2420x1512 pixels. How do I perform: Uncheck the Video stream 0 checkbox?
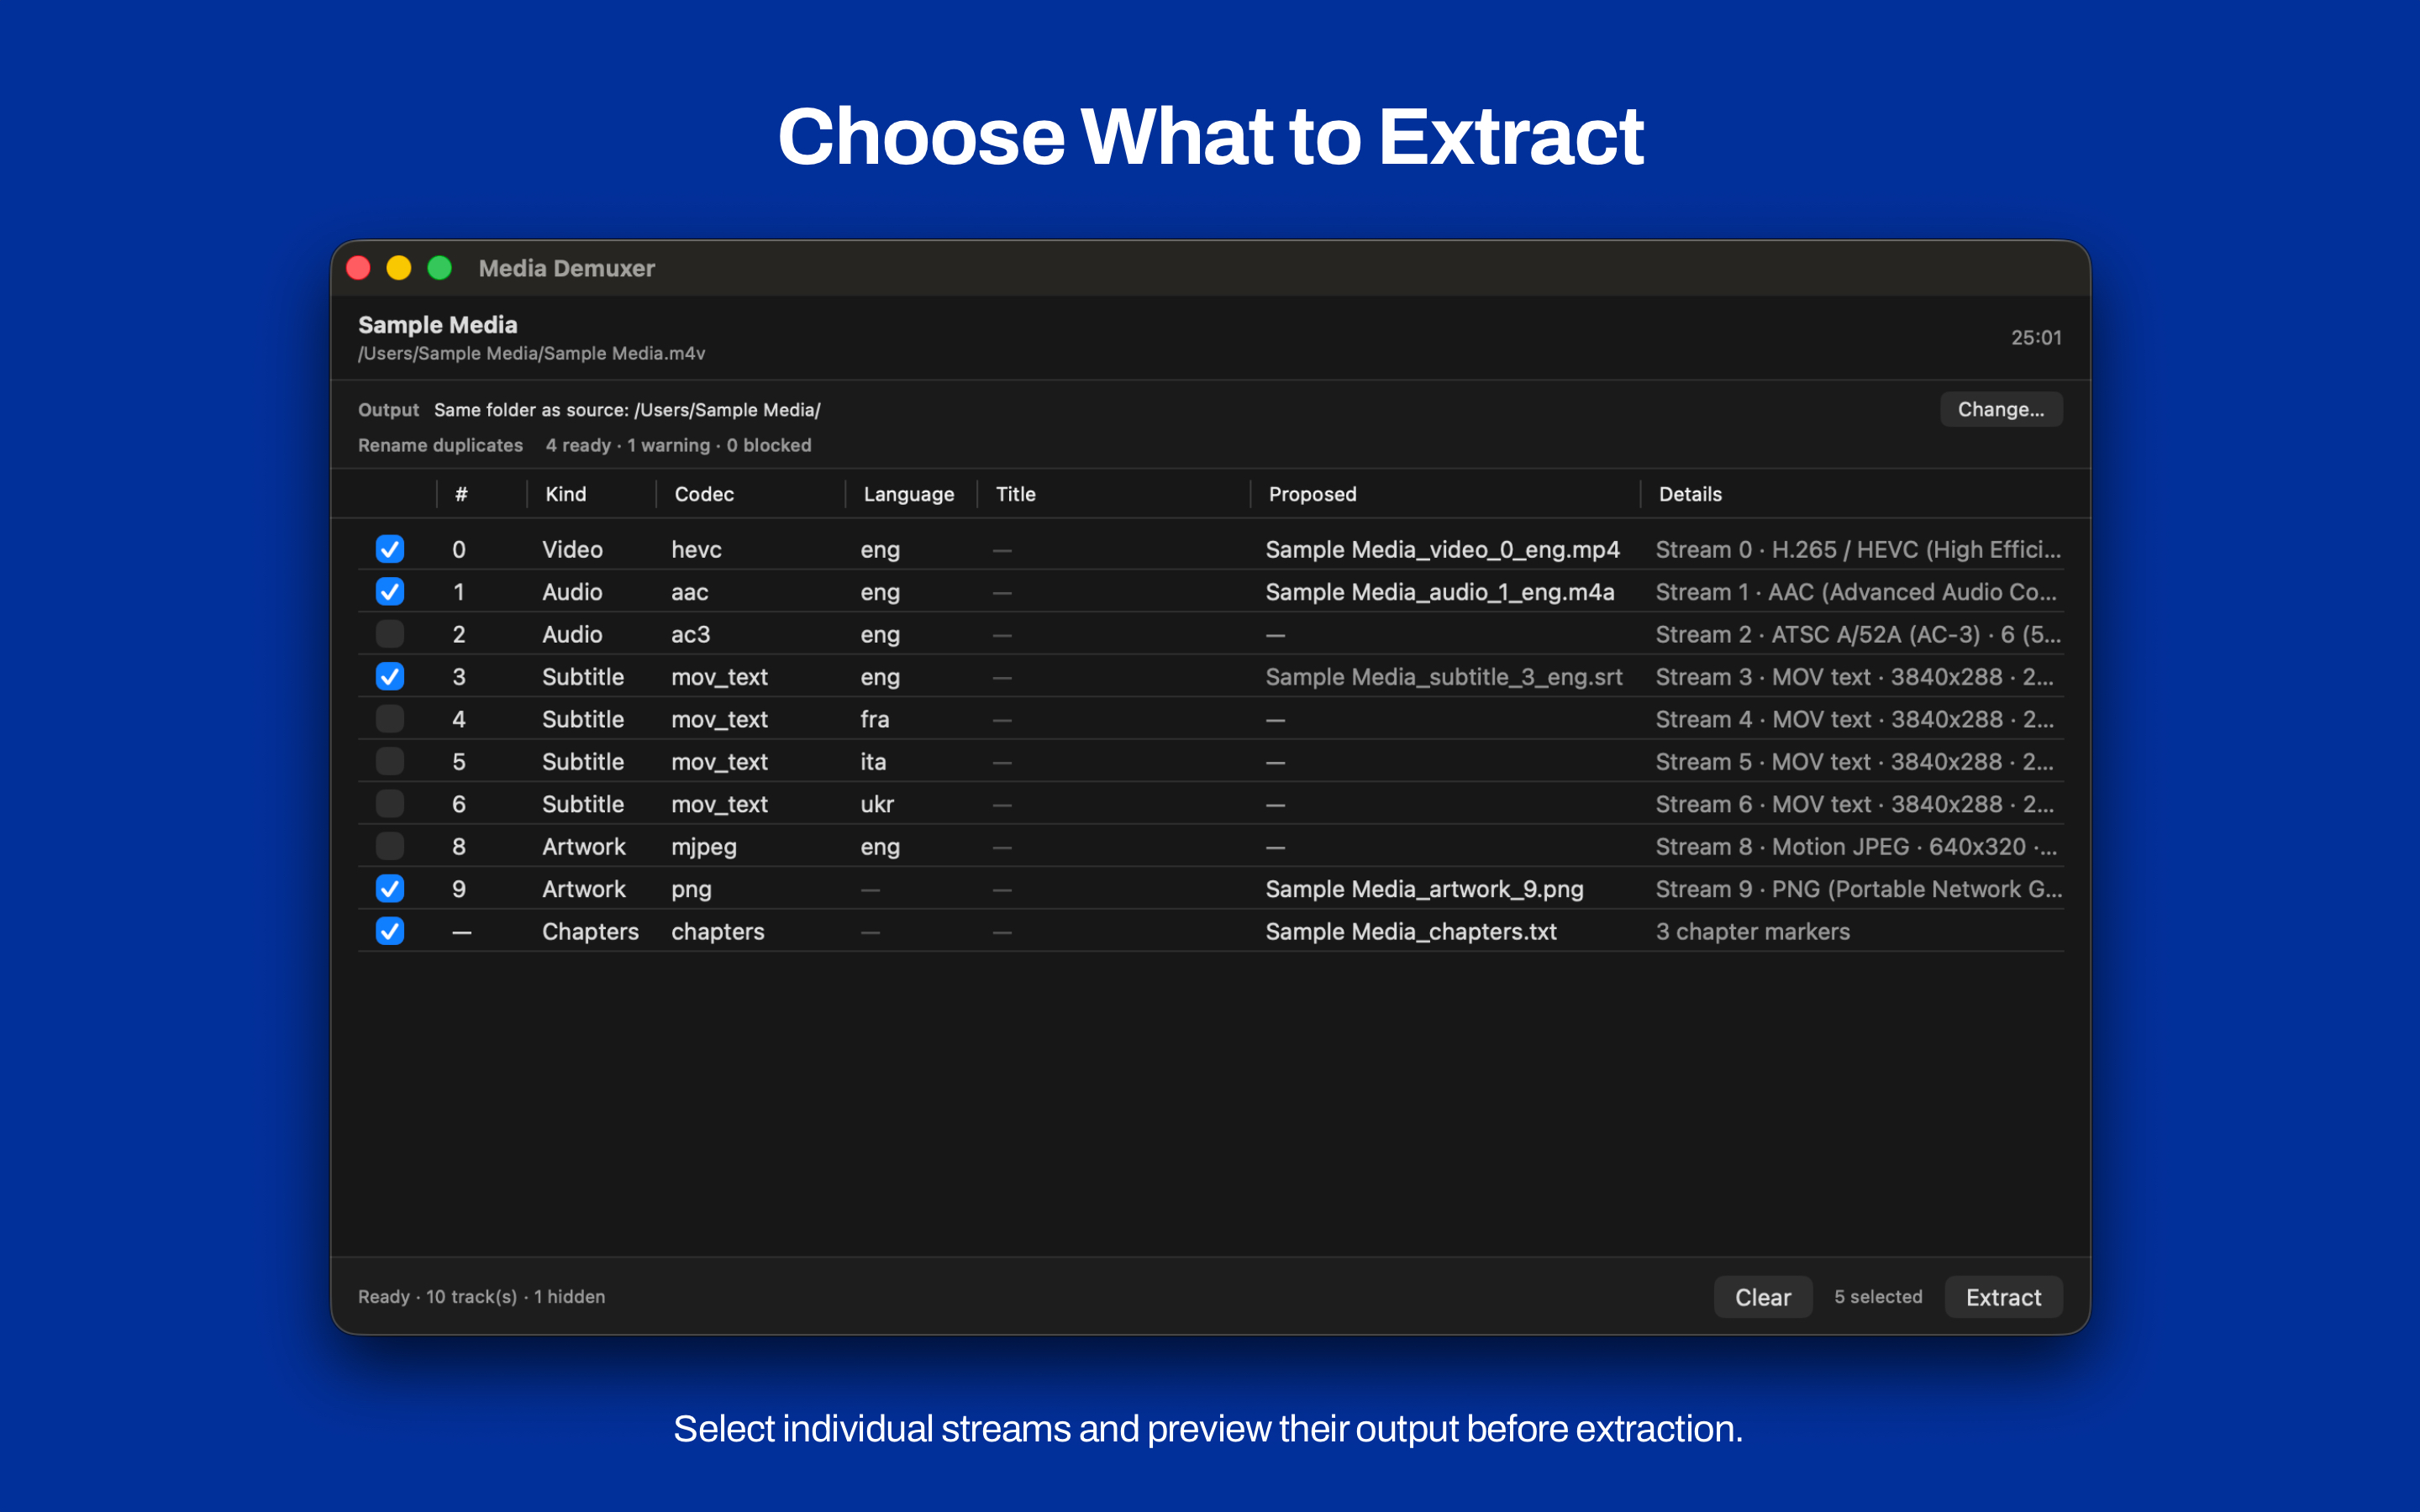390,549
